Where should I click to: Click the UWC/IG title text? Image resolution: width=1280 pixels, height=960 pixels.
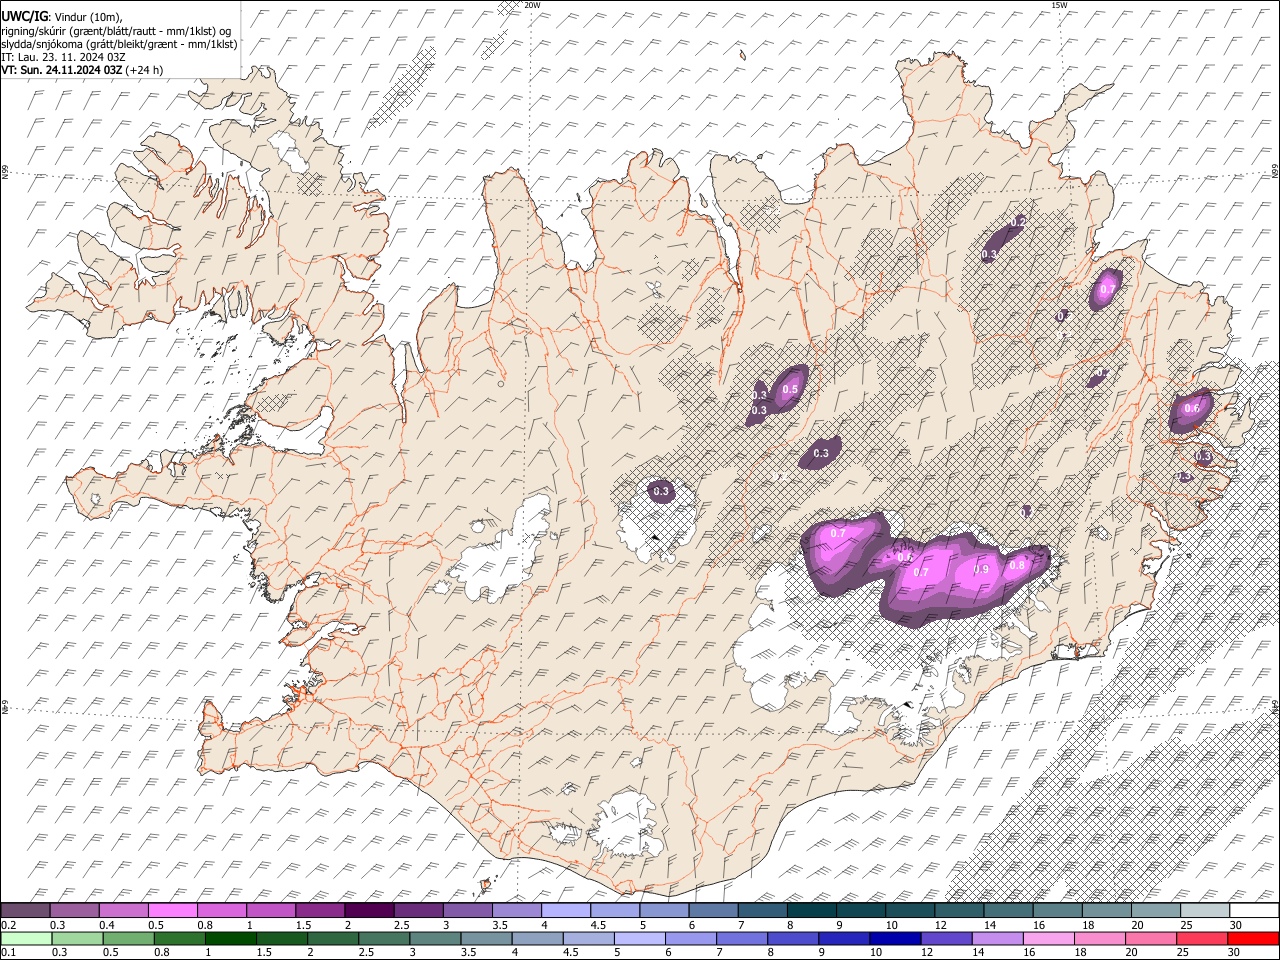[x=25, y=16]
